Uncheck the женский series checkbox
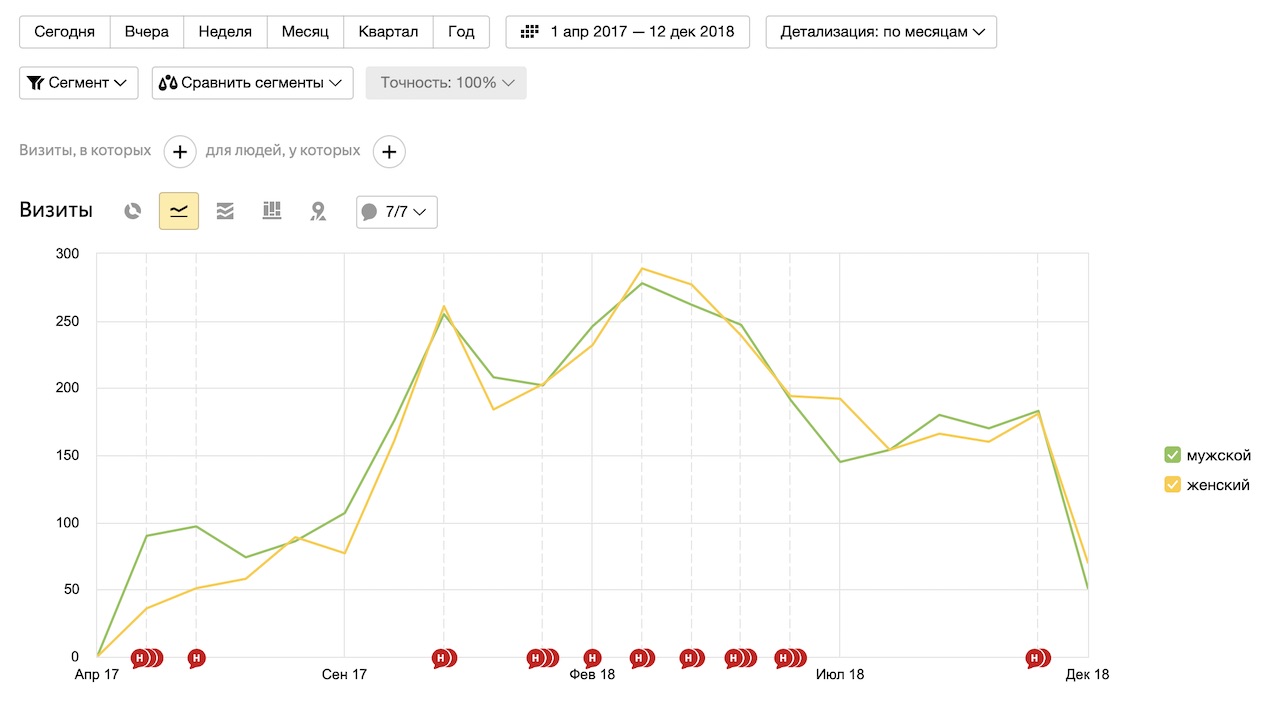This screenshot has height=716, width=1261. pos(1173,485)
